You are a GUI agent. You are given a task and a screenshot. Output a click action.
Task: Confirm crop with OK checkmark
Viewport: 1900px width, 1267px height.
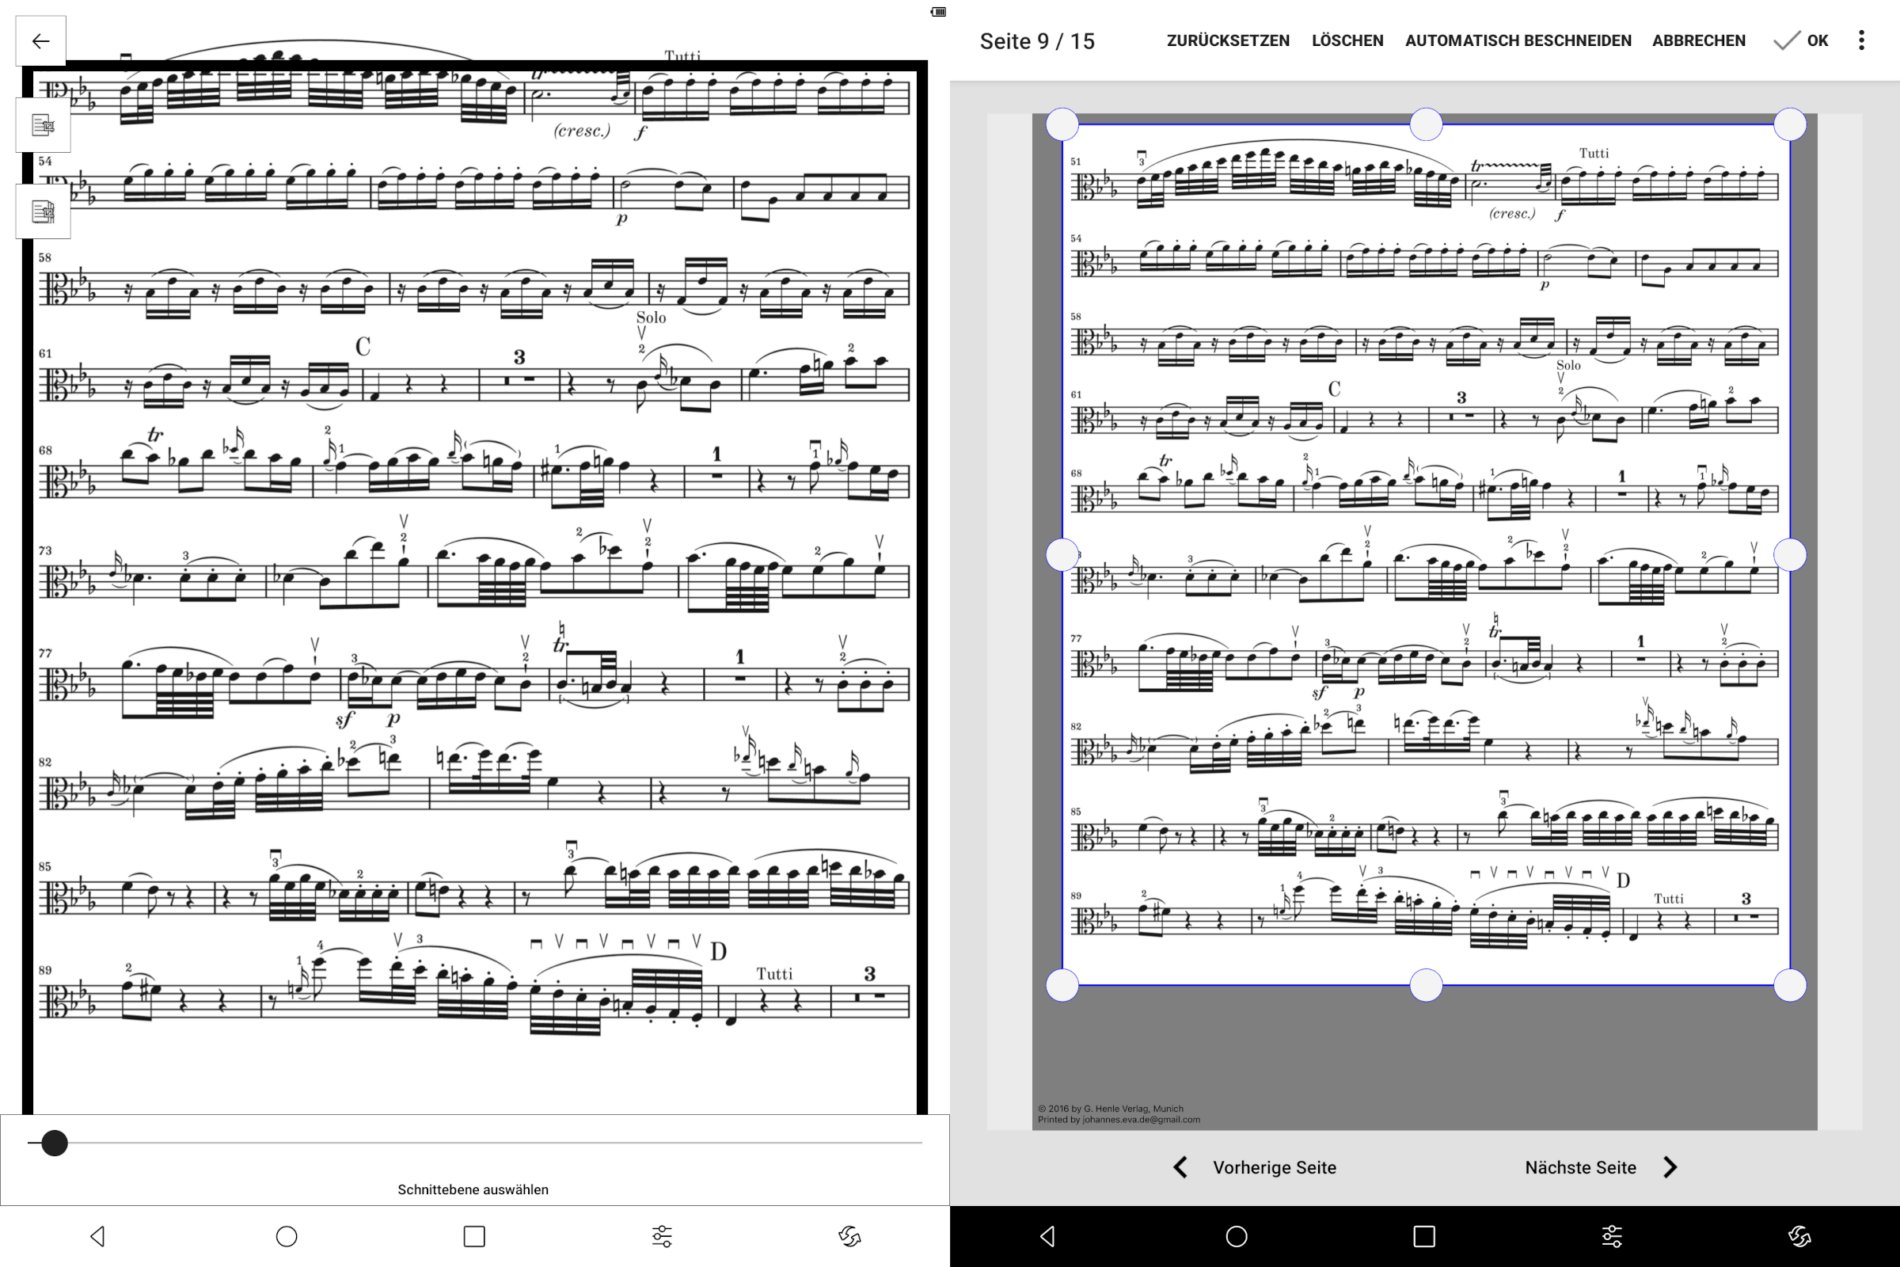click(x=1801, y=41)
